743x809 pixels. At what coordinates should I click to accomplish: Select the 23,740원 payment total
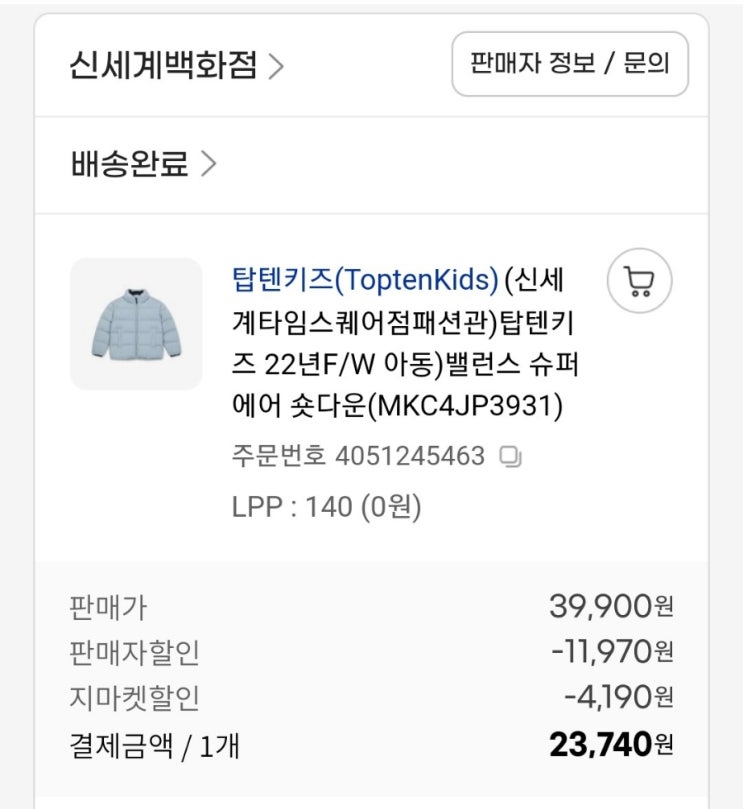(x=611, y=744)
